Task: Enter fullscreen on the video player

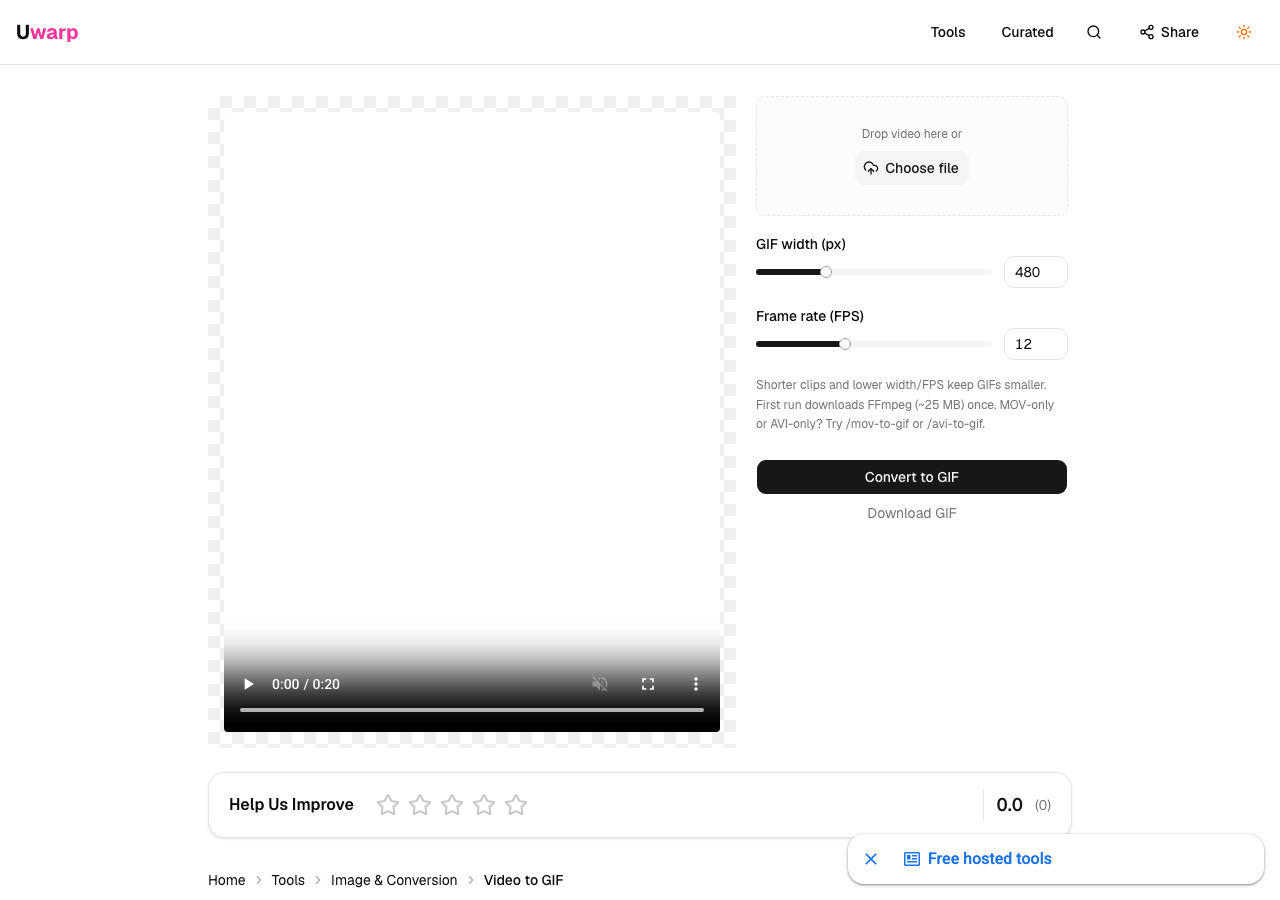Action: pyautogui.click(x=648, y=684)
